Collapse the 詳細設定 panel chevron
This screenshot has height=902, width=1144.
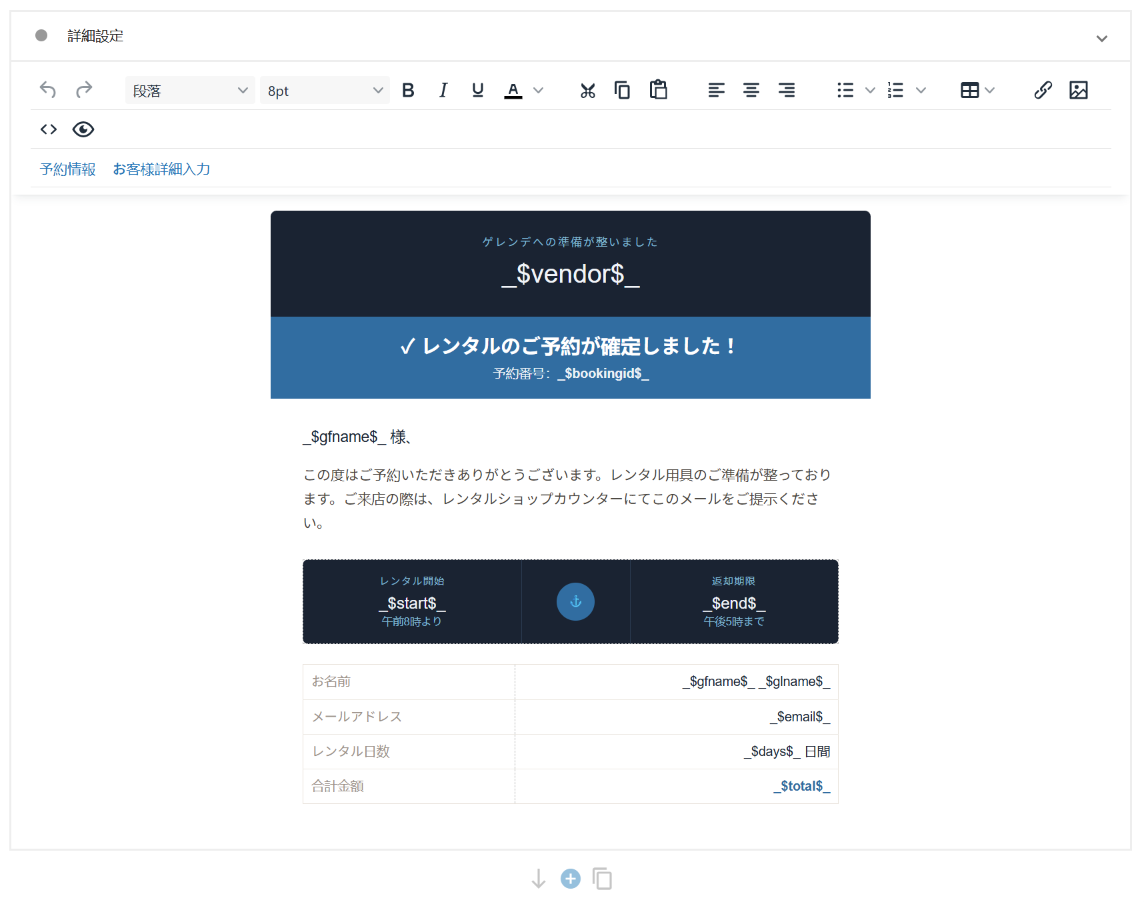pyautogui.click(x=1102, y=38)
